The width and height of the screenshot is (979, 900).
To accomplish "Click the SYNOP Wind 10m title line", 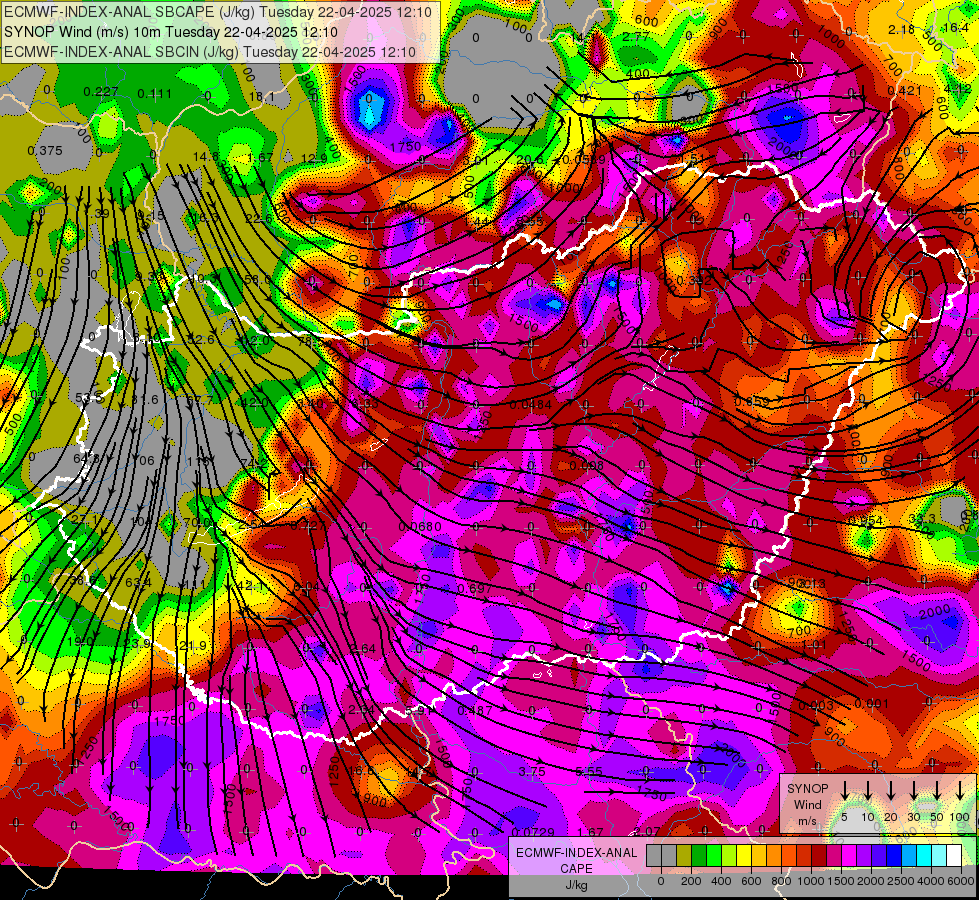I will (x=170, y=32).
